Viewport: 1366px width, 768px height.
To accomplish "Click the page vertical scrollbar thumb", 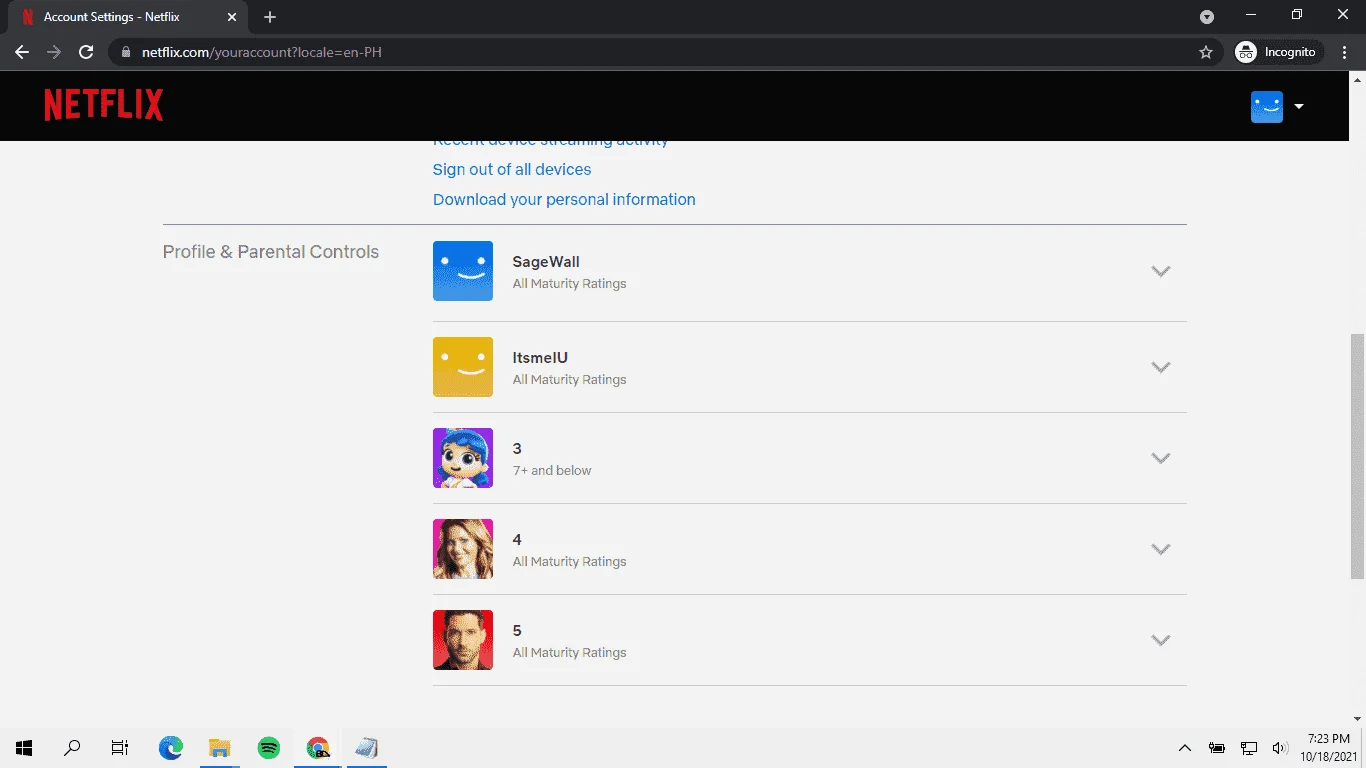I will 1357,456.
